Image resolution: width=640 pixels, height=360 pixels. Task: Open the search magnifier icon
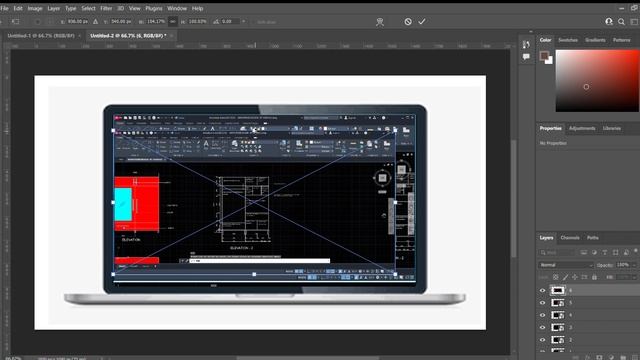click(x=621, y=22)
